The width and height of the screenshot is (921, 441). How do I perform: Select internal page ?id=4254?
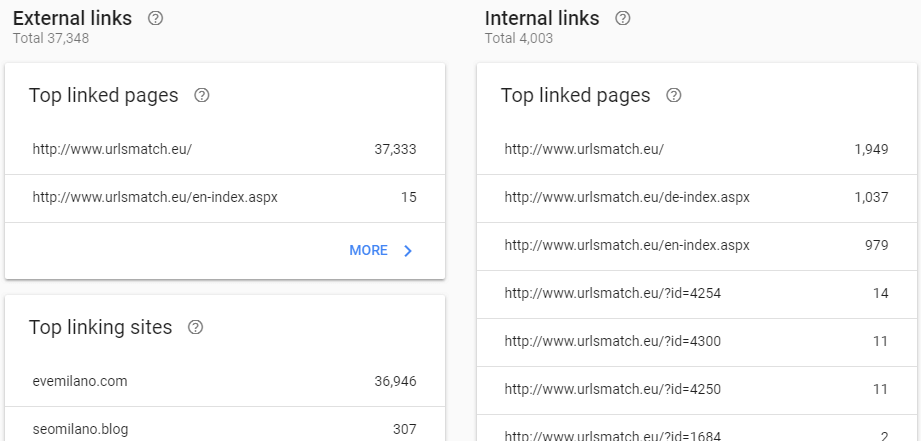pos(697,294)
